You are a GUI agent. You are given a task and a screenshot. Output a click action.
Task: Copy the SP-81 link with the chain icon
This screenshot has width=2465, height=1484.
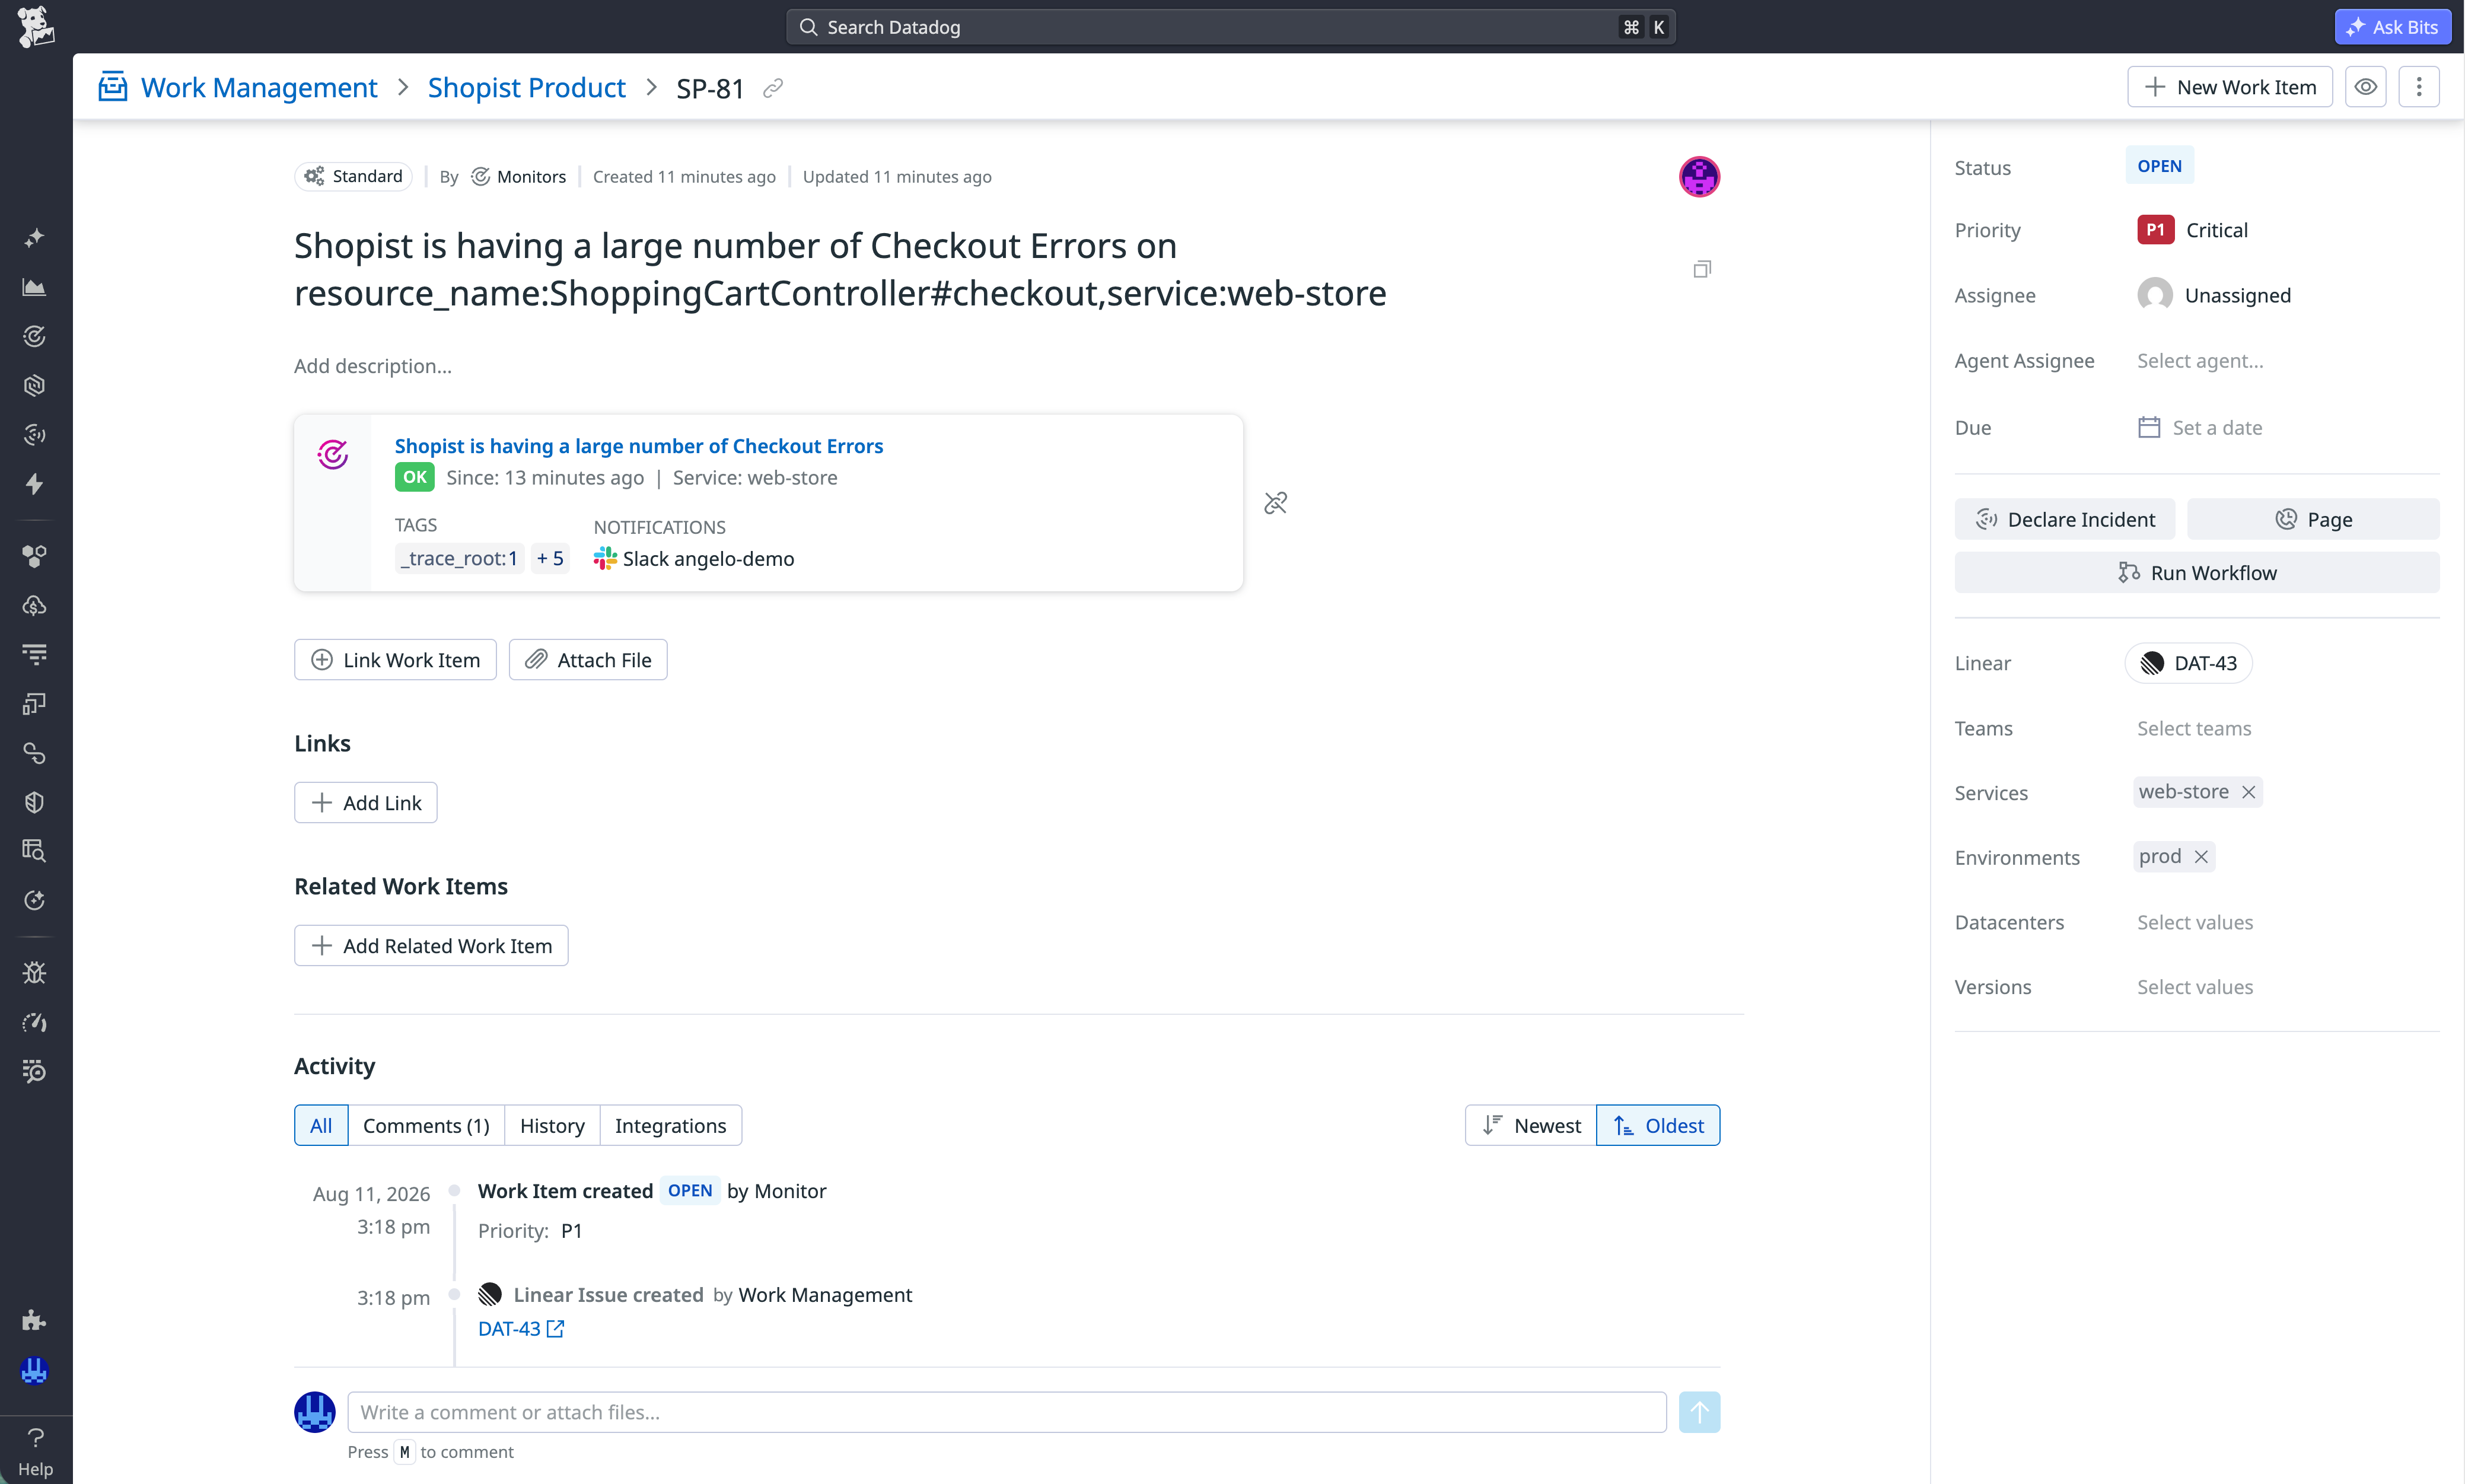(x=773, y=88)
